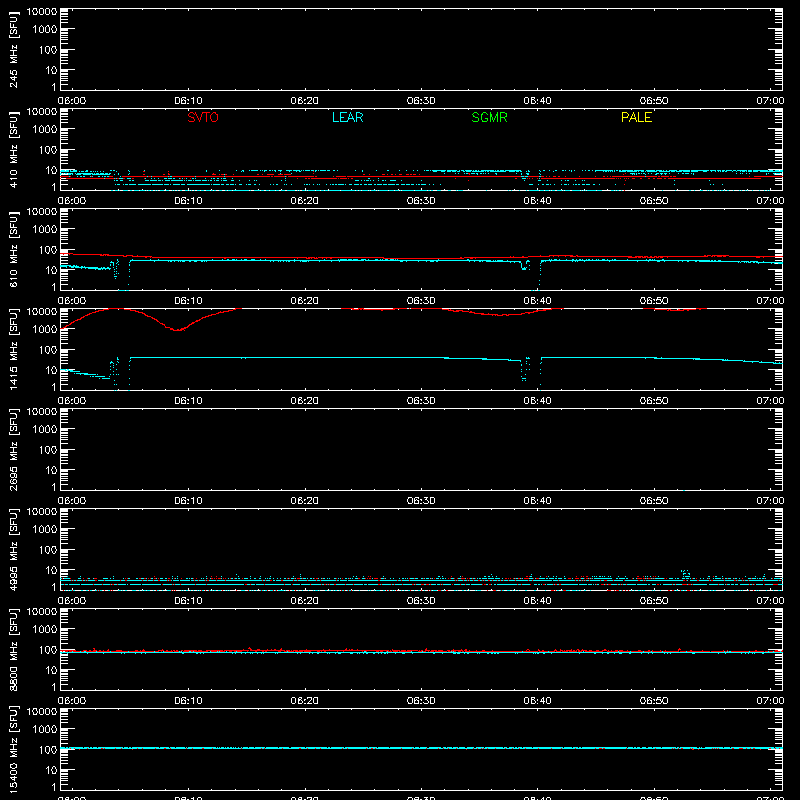The image size is (800, 800).
Task: Select the 4995 MHz [SFU] axis title
Action: click(13, 549)
